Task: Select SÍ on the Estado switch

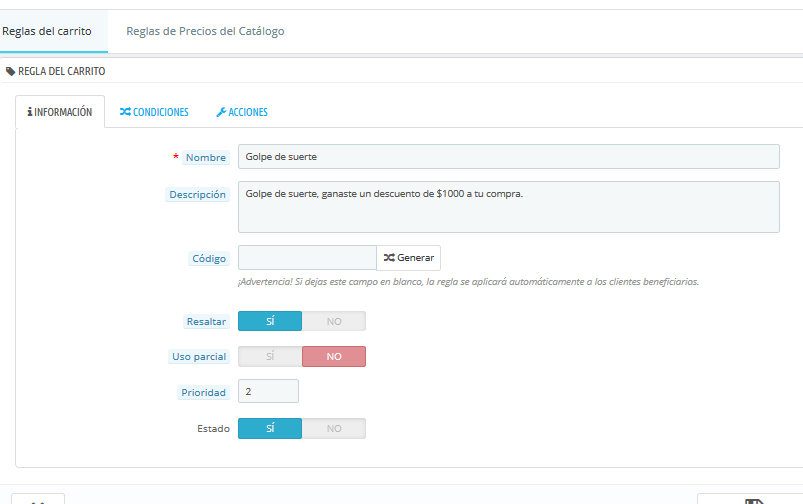Action: coord(270,428)
